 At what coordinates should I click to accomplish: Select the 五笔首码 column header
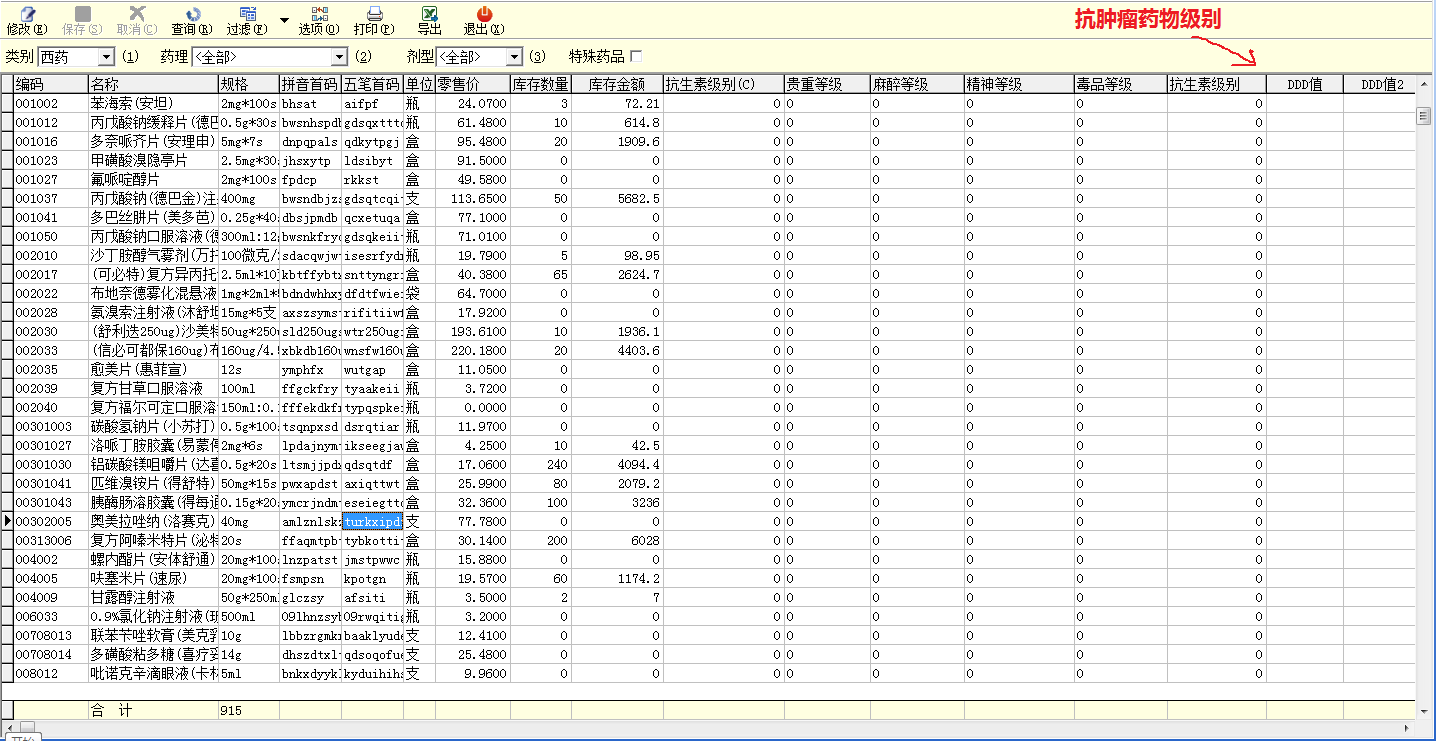pyautogui.click(x=372, y=85)
